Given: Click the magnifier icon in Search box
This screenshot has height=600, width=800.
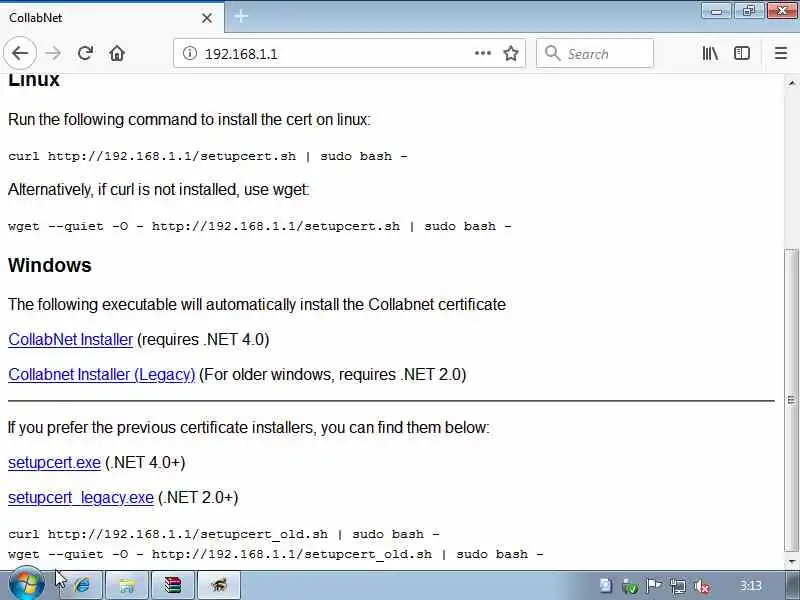Looking at the screenshot, I should [552, 53].
